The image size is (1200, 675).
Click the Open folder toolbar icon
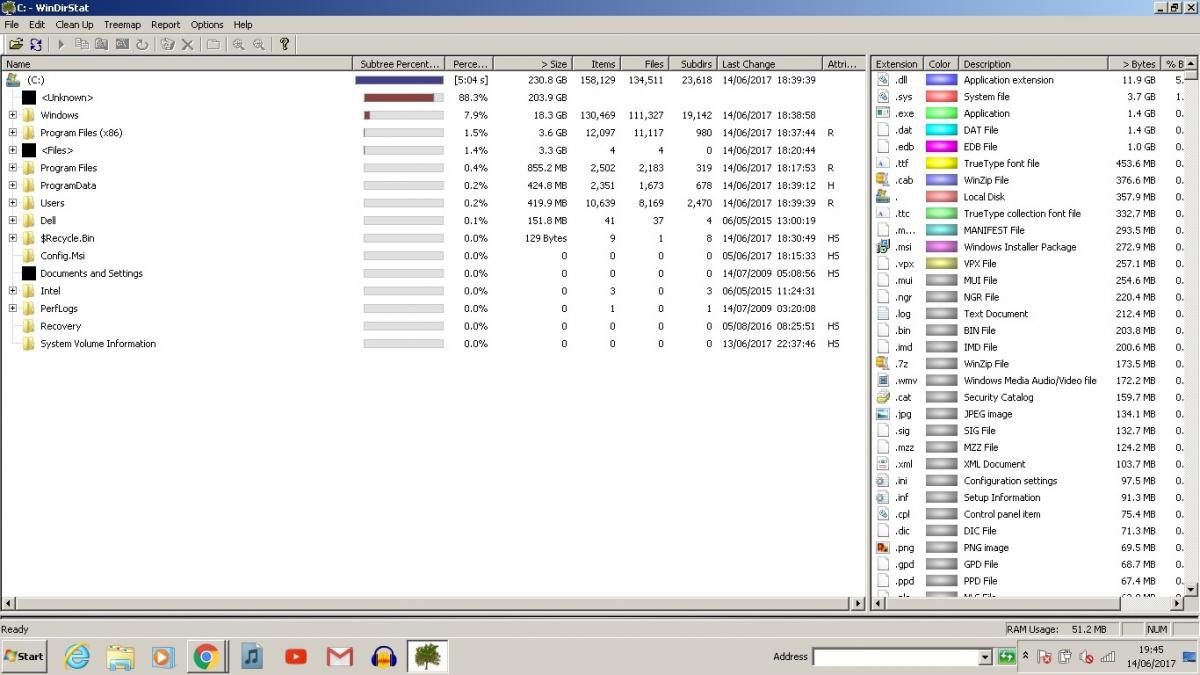click(x=16, y=44)
